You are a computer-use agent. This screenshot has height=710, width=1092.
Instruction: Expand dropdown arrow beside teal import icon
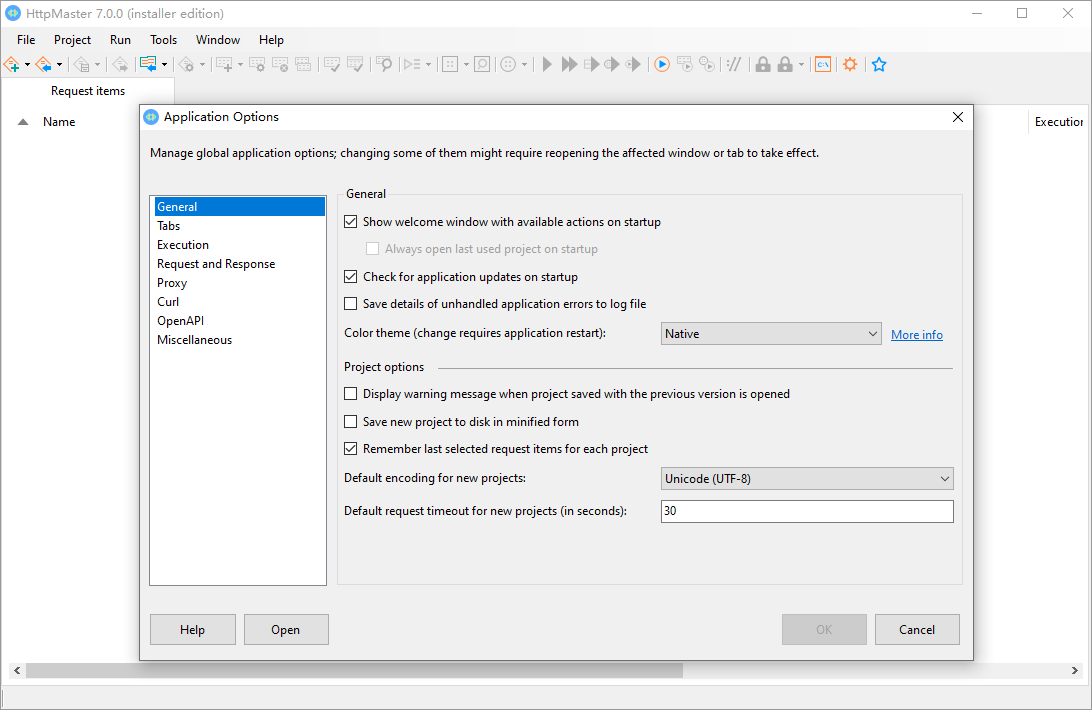pyautogui.click(x=164, y=65)
